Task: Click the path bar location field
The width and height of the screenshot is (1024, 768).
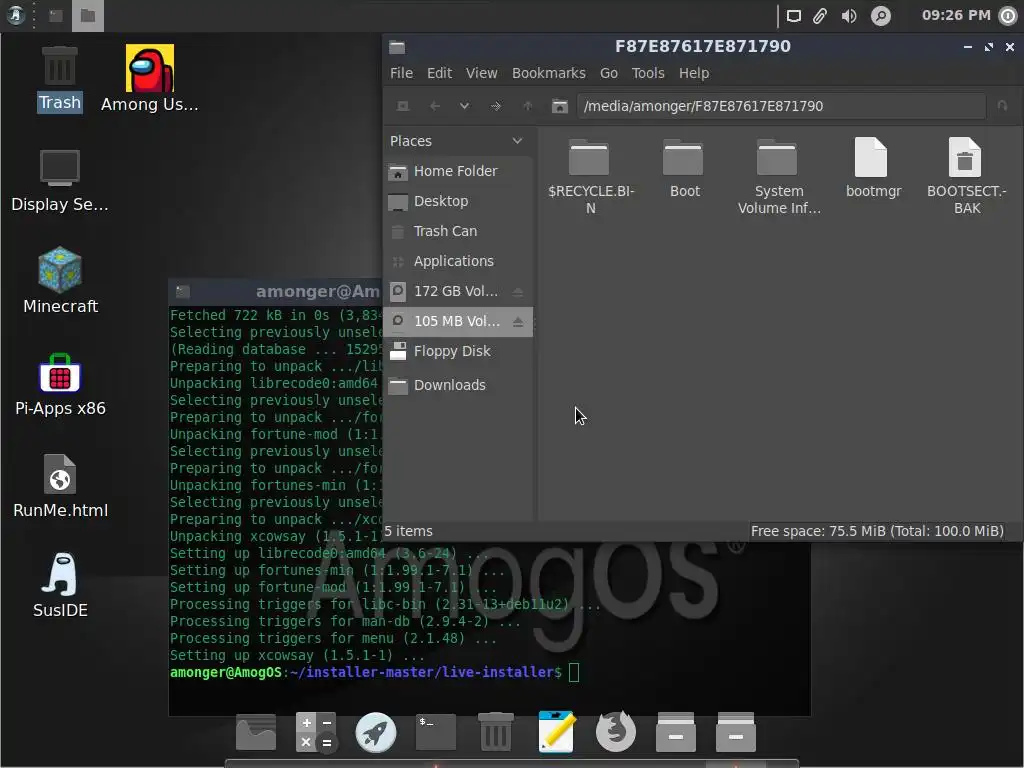Action: tap(781, 106)
